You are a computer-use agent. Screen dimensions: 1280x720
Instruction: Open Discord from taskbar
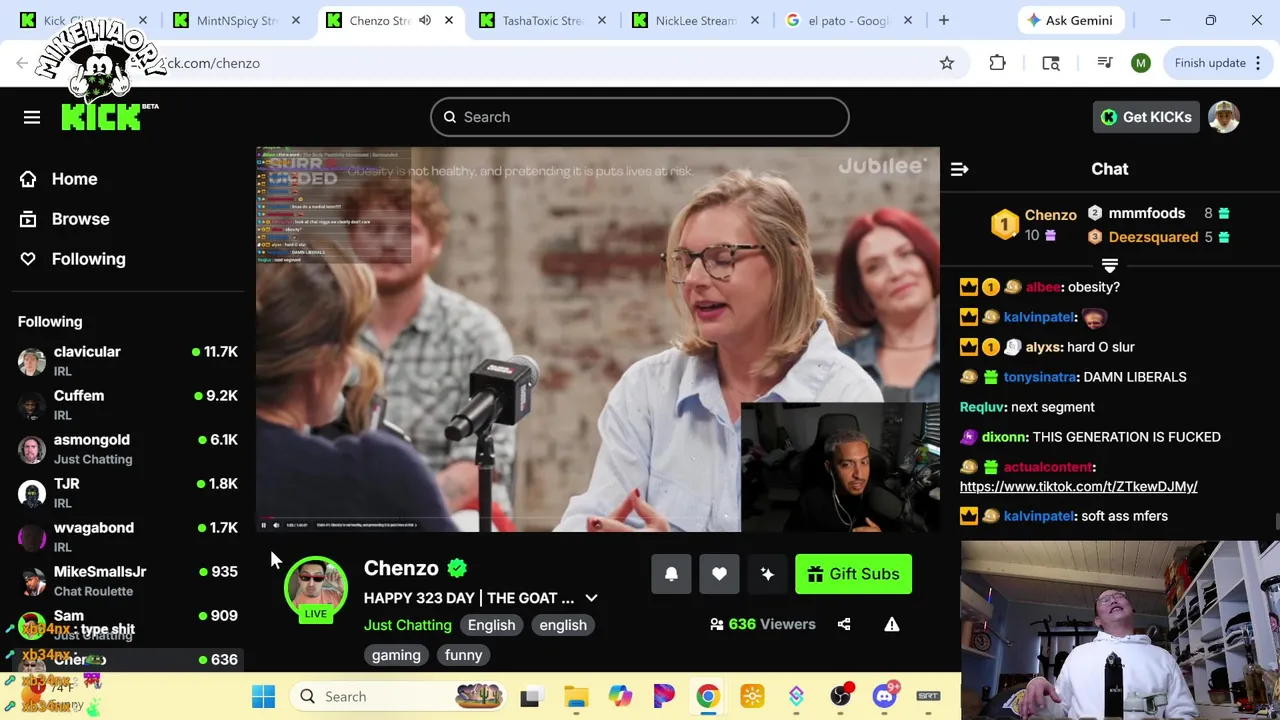coord(885,696)
